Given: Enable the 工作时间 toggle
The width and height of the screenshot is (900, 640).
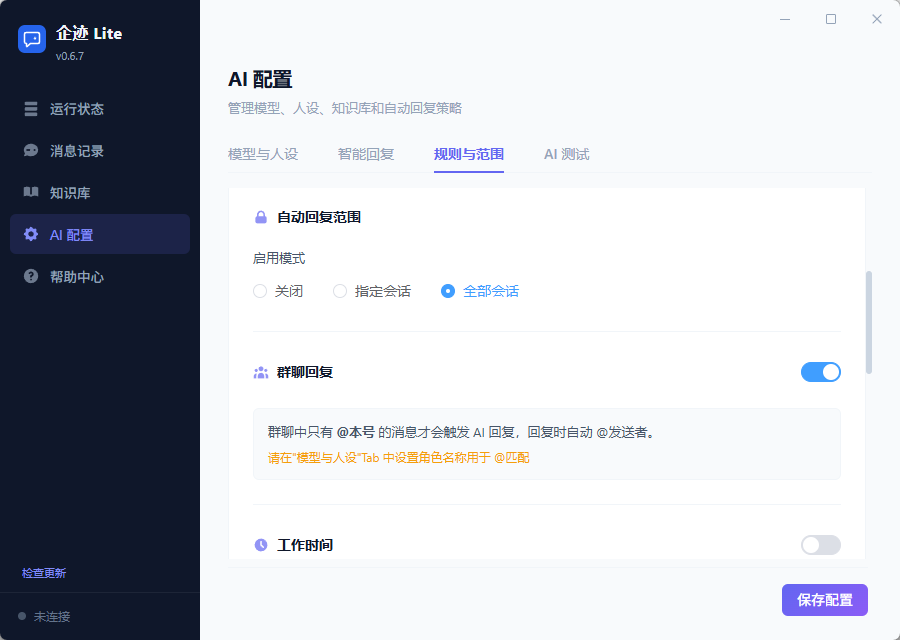Looking at the screenshot, I should click(821, 544).
